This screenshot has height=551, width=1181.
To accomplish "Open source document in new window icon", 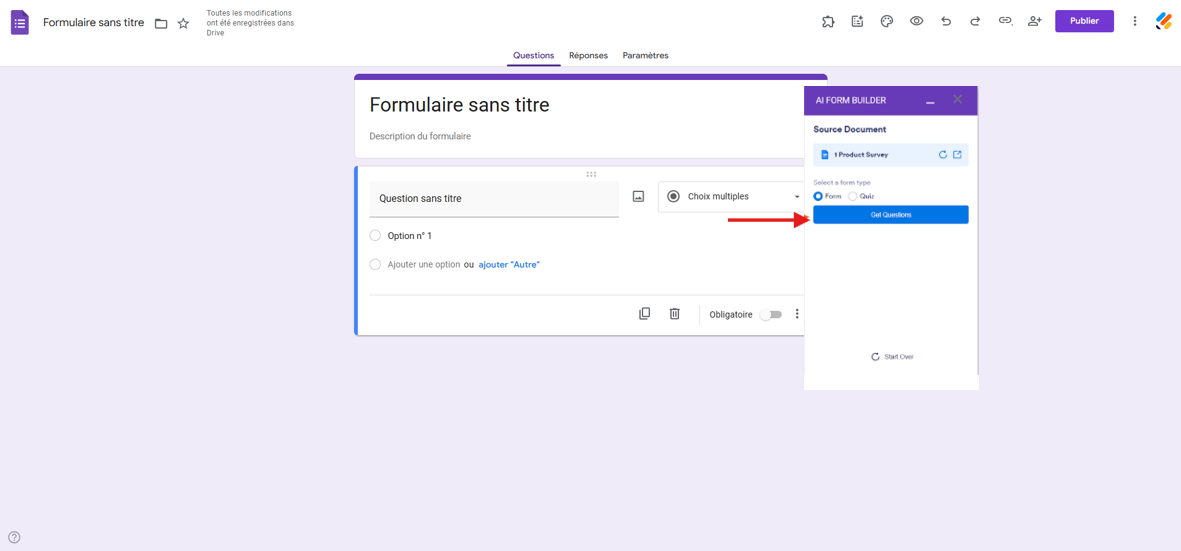I will (957, 154).
